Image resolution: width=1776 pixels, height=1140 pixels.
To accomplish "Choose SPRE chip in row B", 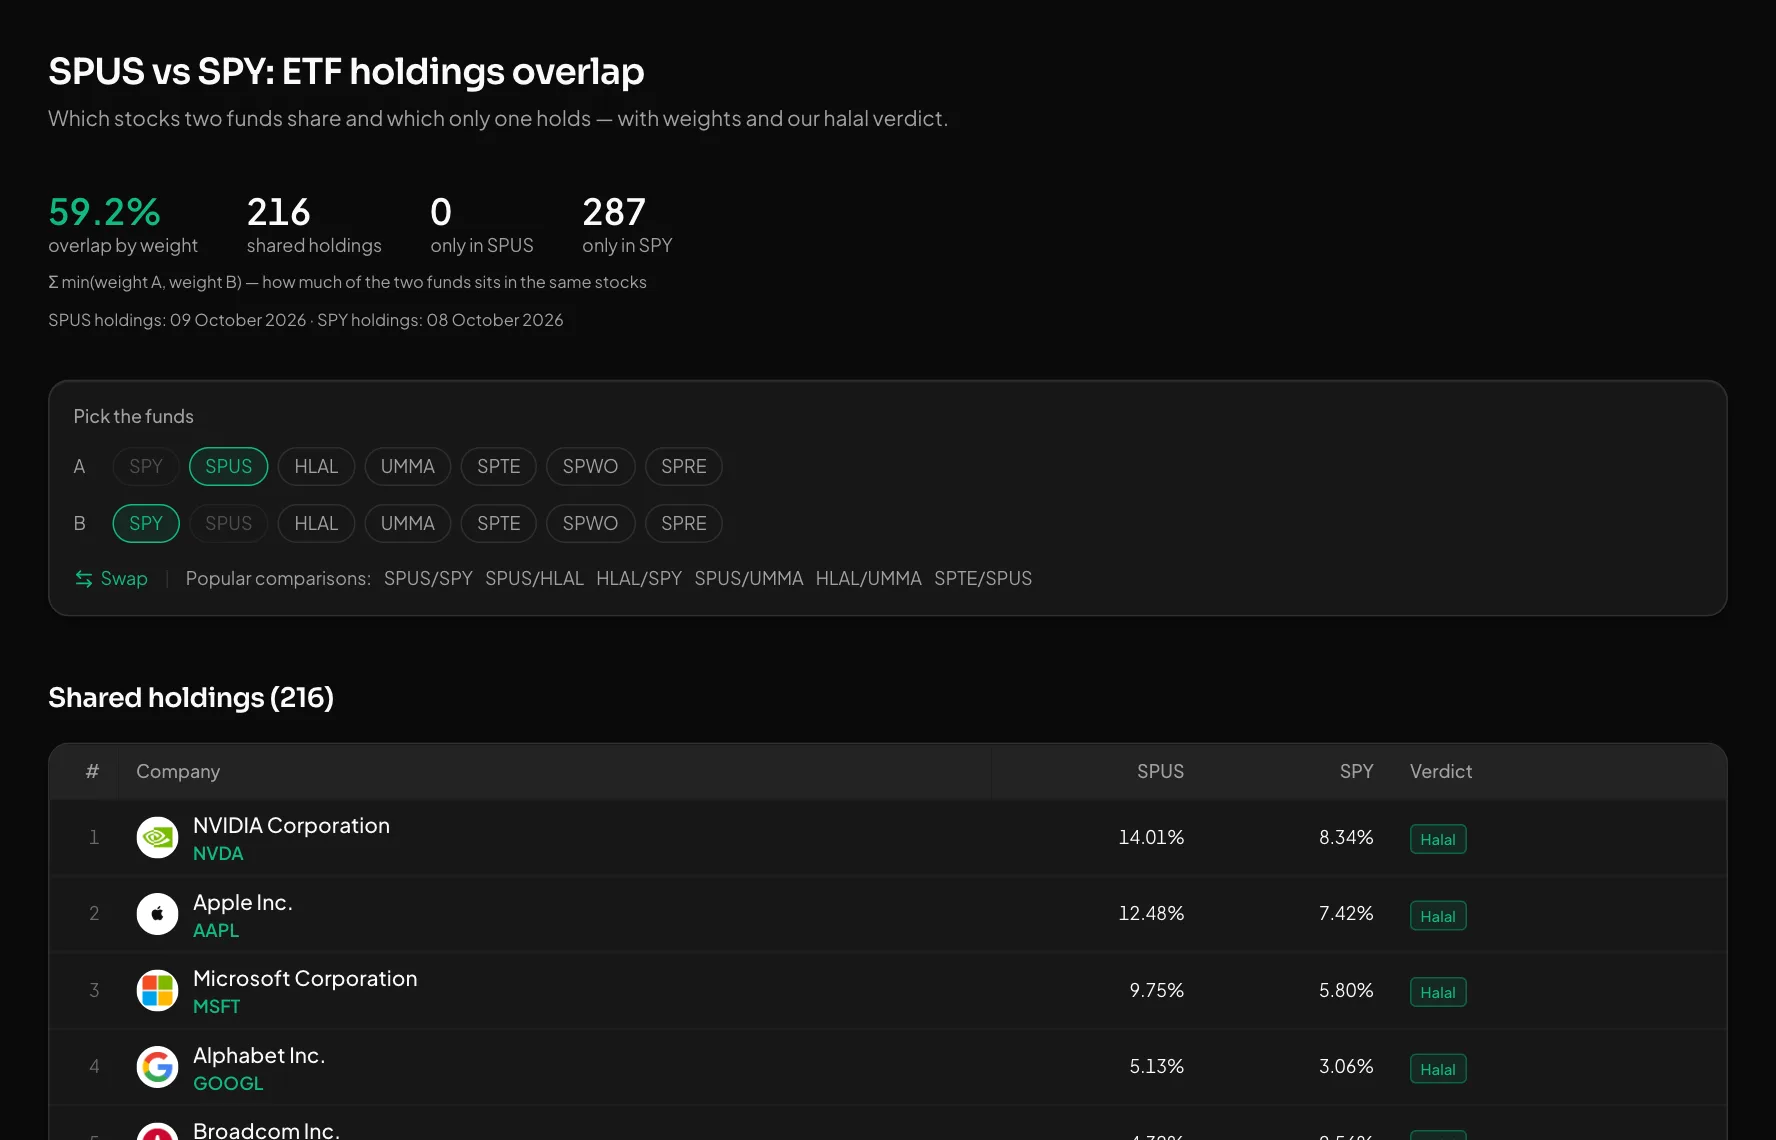I will tap(684, 523).
